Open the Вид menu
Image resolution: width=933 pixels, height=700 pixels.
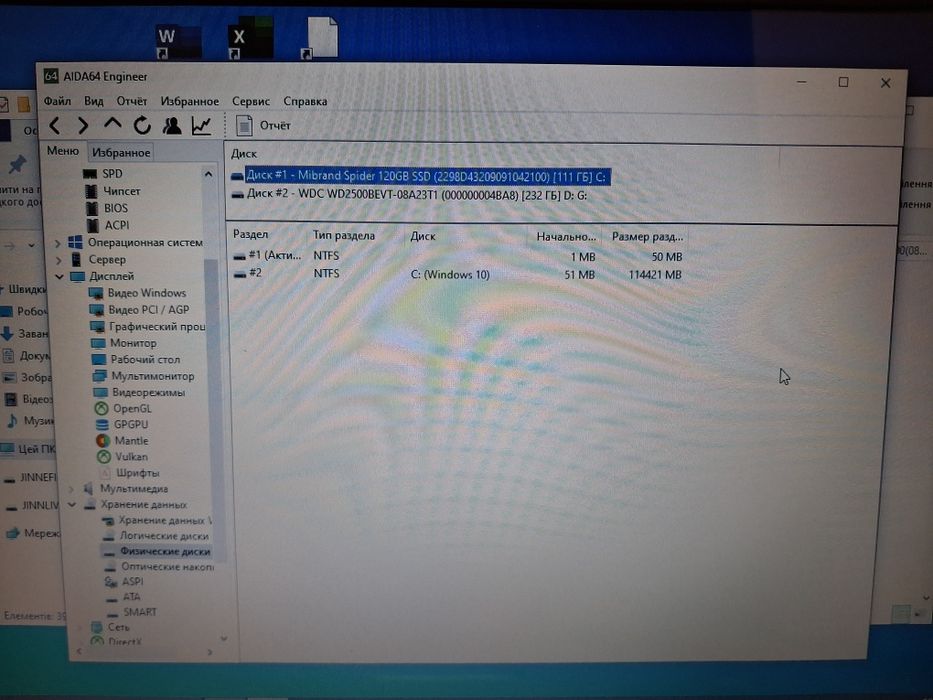click(x=93, y=101)
